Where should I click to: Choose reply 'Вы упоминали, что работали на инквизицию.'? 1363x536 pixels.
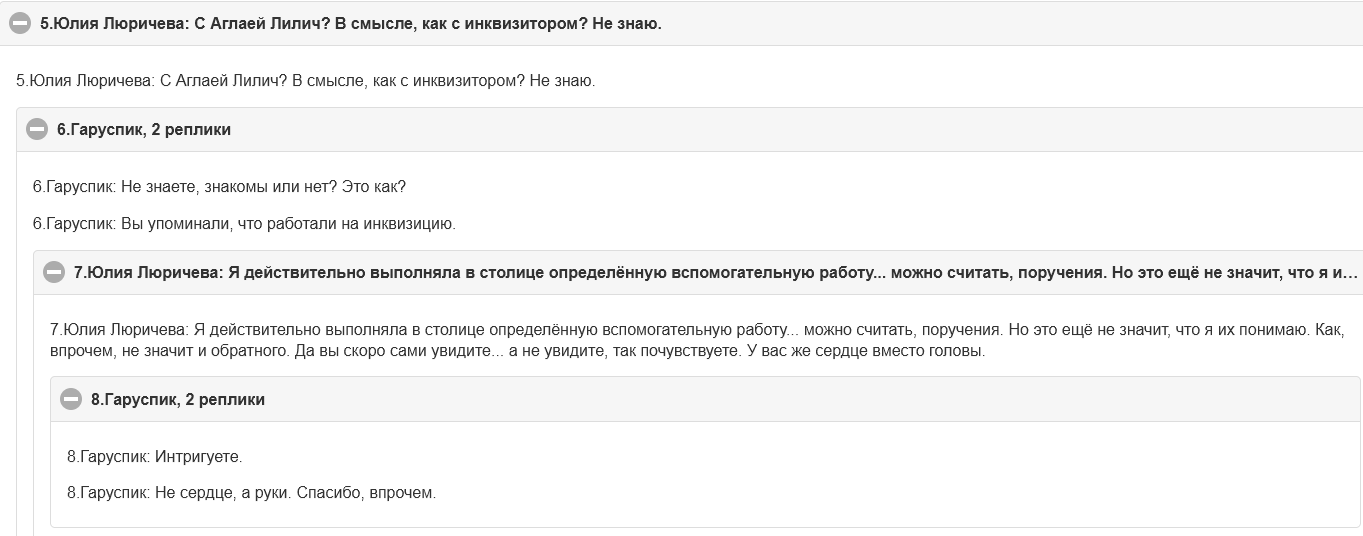point(244,224)
